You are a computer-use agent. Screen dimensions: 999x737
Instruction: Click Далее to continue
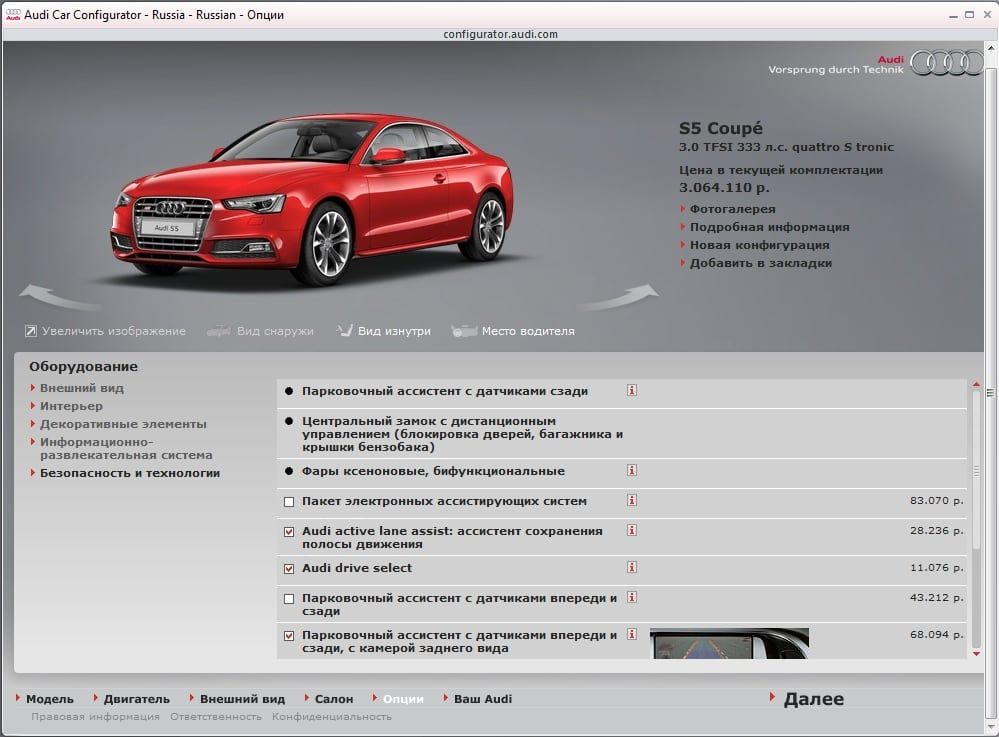point(814,699)
